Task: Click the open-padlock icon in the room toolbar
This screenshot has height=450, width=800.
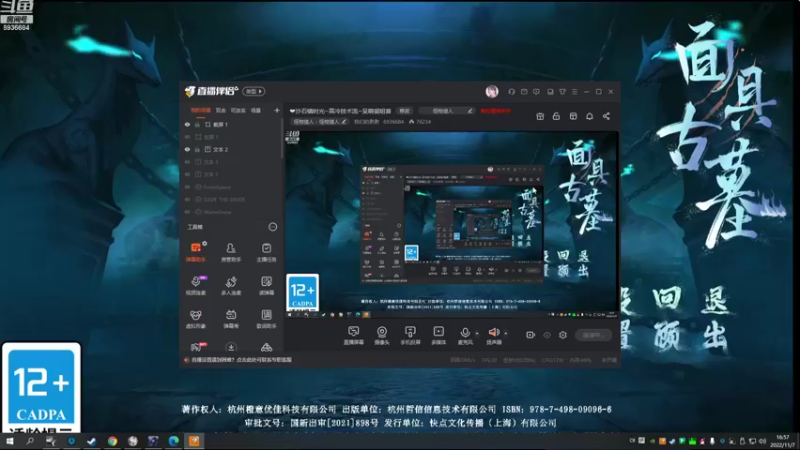Action: (556, 116)
